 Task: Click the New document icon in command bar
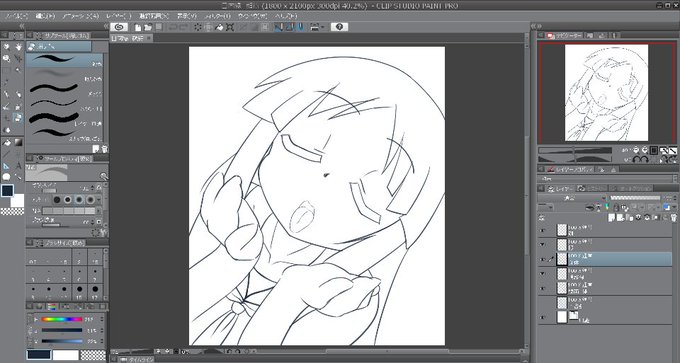click(138, 27)
